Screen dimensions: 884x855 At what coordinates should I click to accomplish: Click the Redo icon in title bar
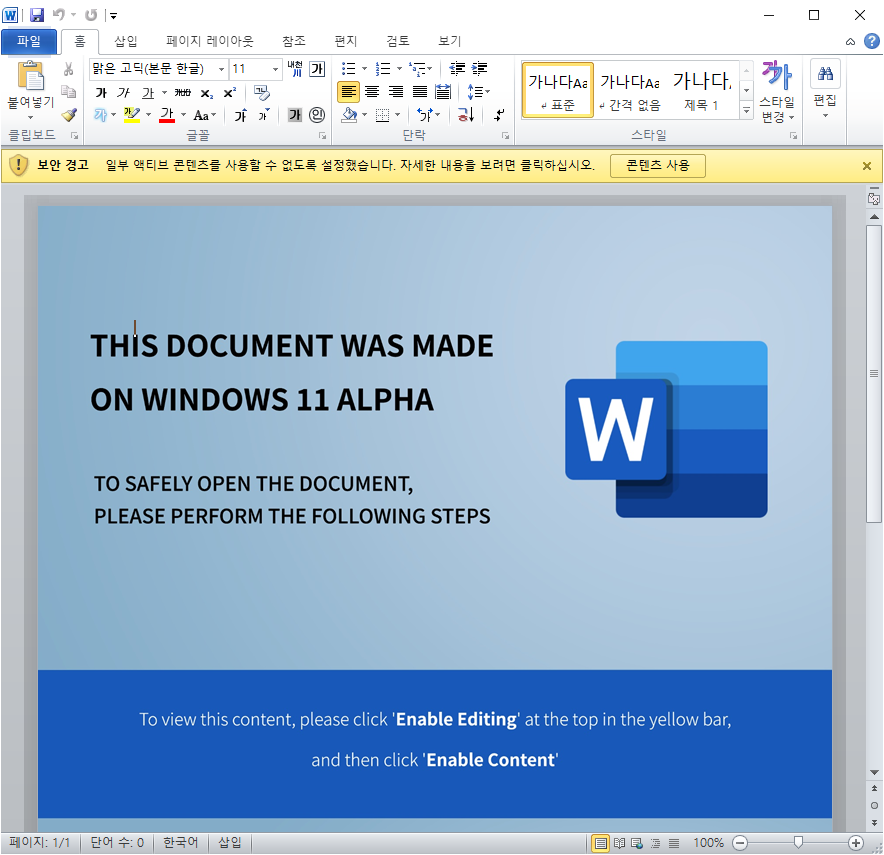point(91,15)
